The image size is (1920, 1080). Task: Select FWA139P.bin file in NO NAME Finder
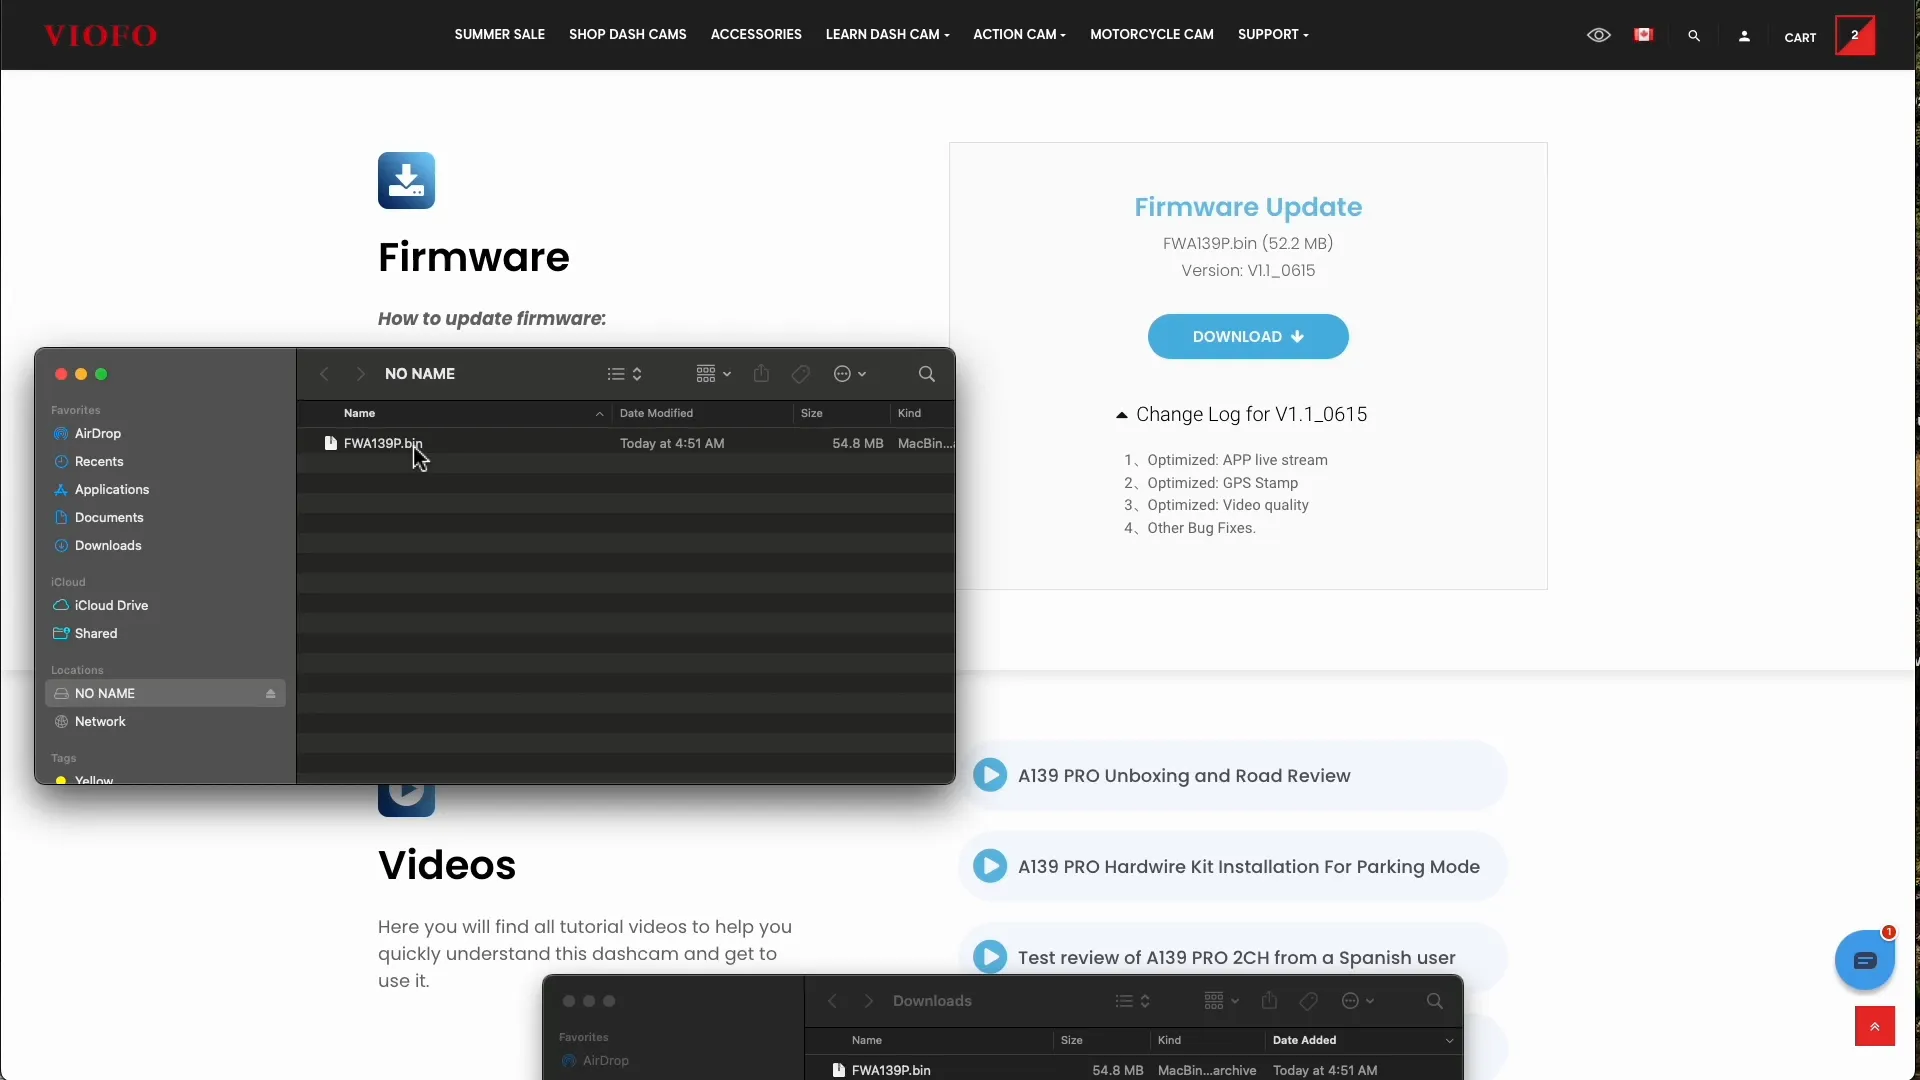pos(382,442)
